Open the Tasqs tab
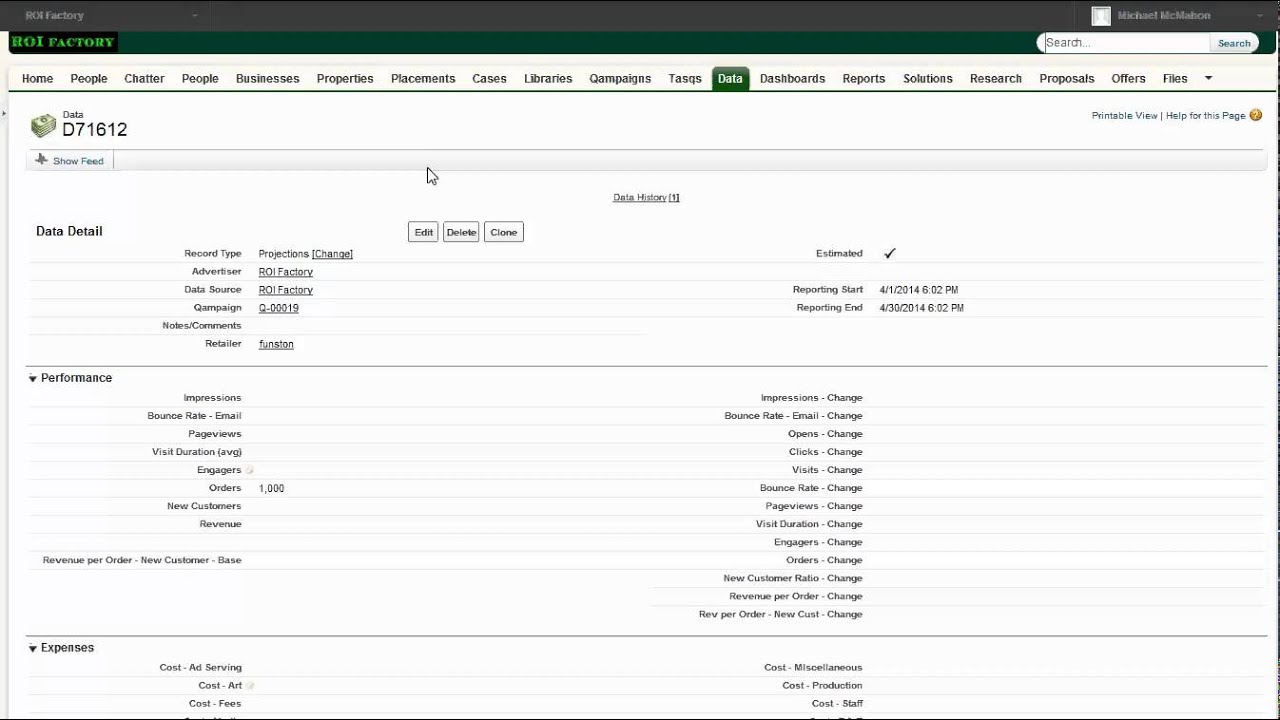Screen dimensions: 1280x720 (x=685, y=79)
